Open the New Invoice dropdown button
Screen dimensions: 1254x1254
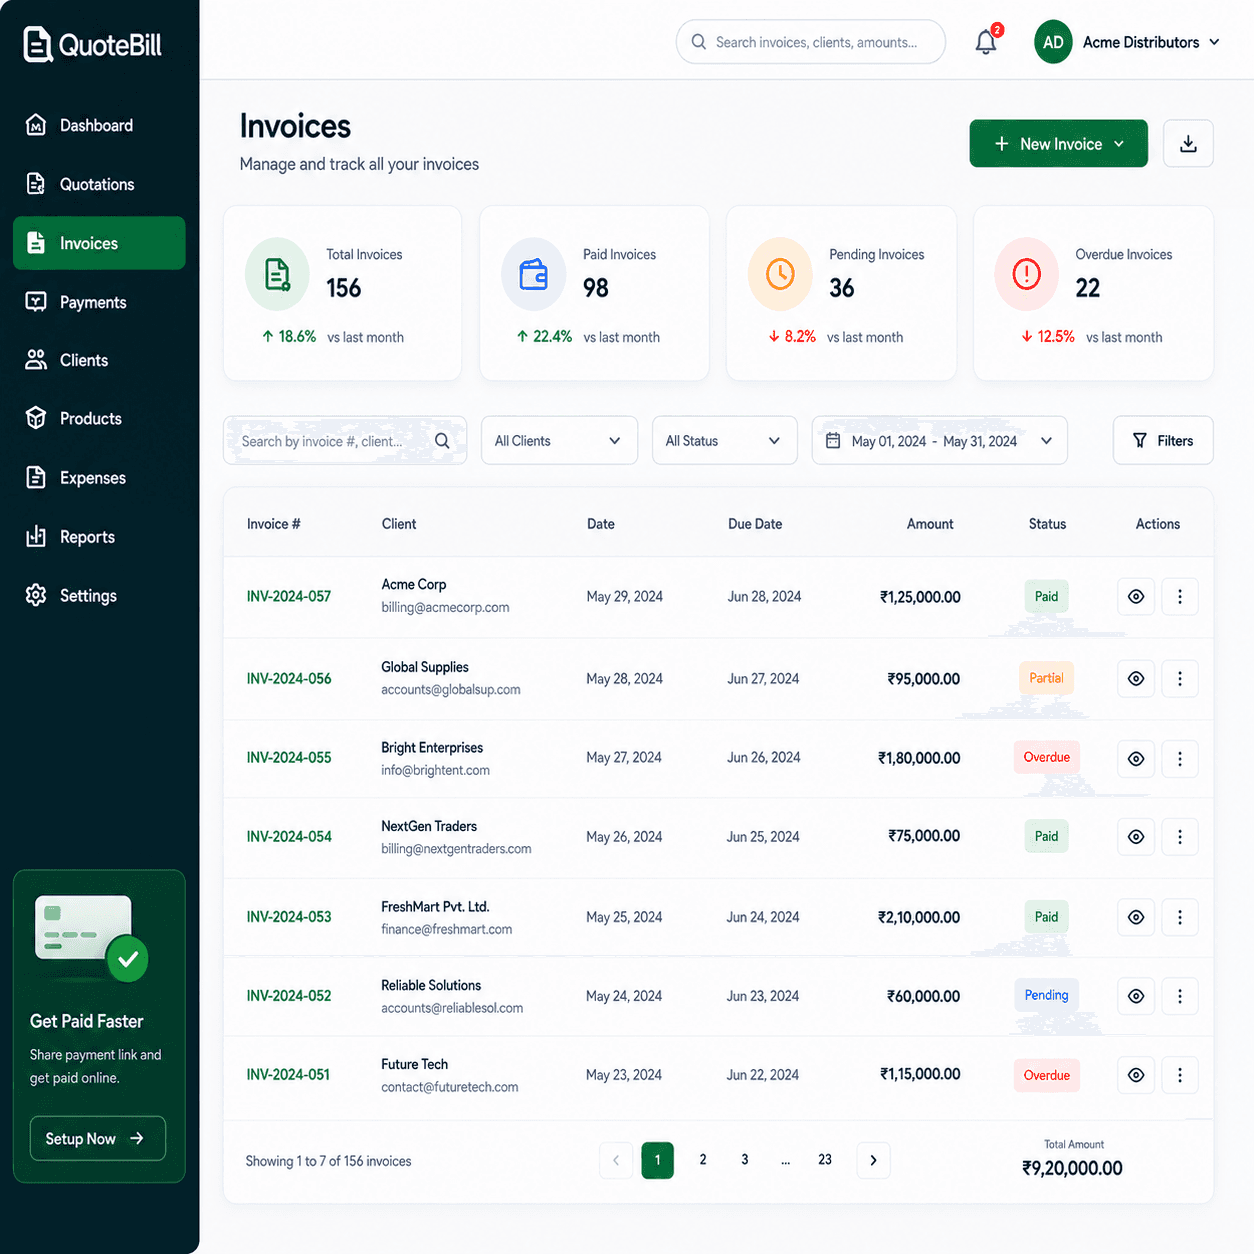pyautogui.click(x=1058, y=144)
